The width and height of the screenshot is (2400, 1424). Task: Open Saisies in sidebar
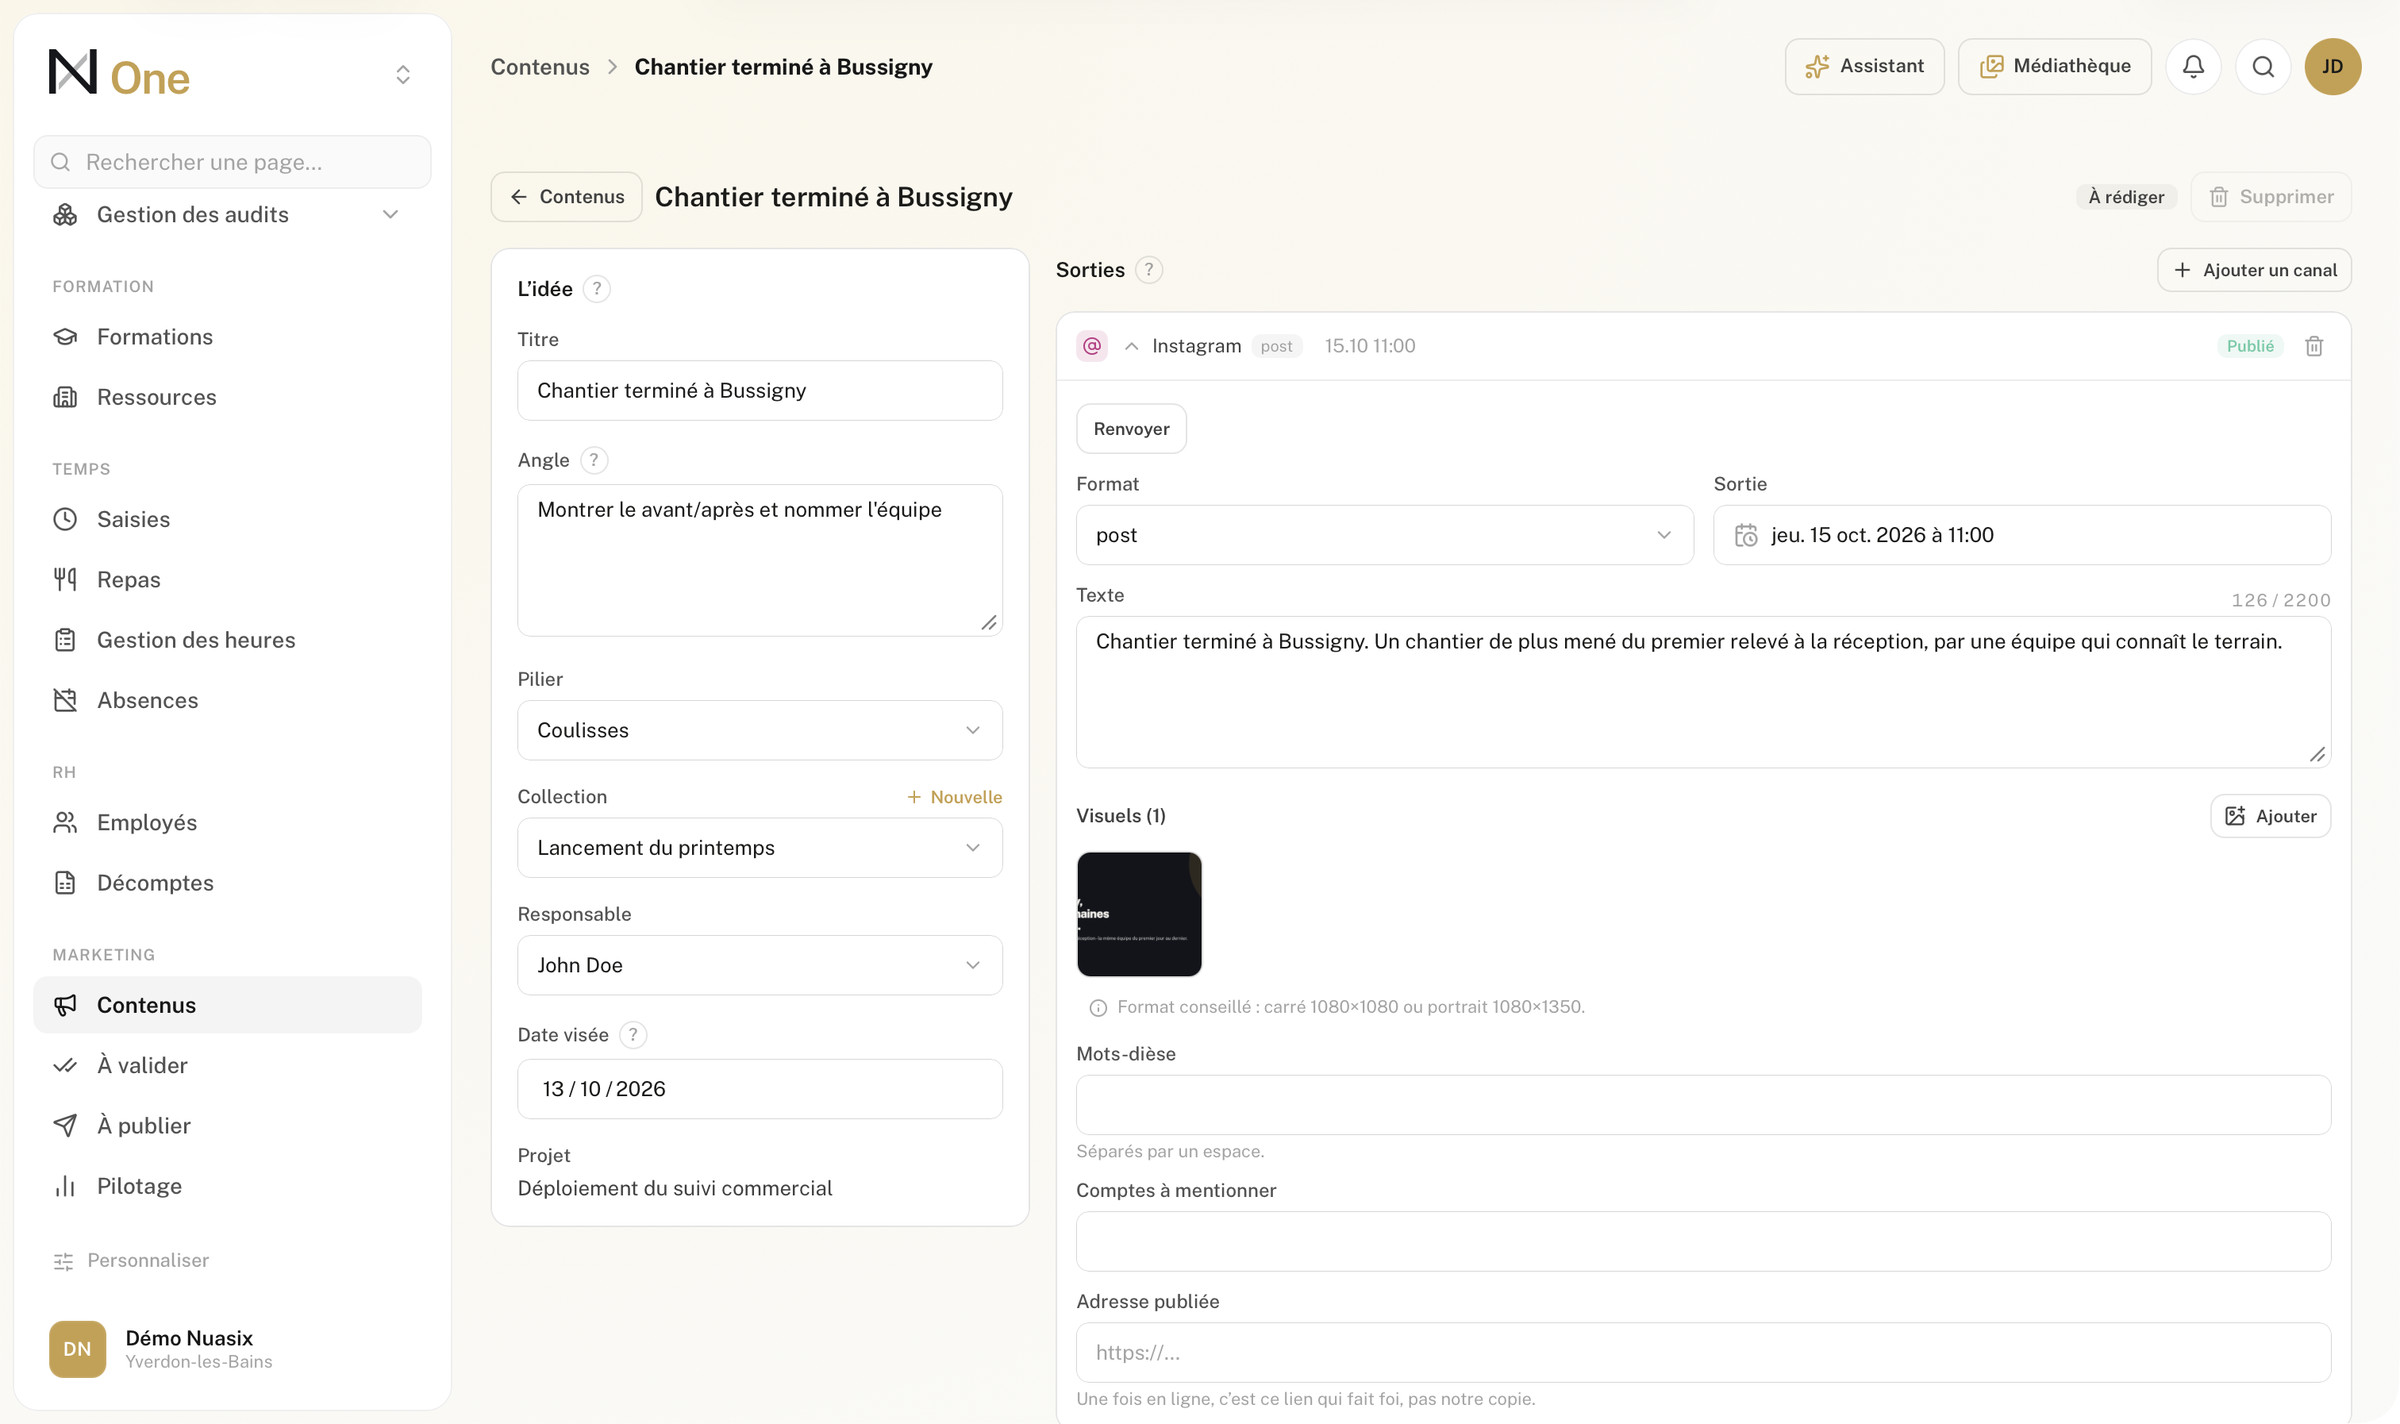[x=228, y=519]
